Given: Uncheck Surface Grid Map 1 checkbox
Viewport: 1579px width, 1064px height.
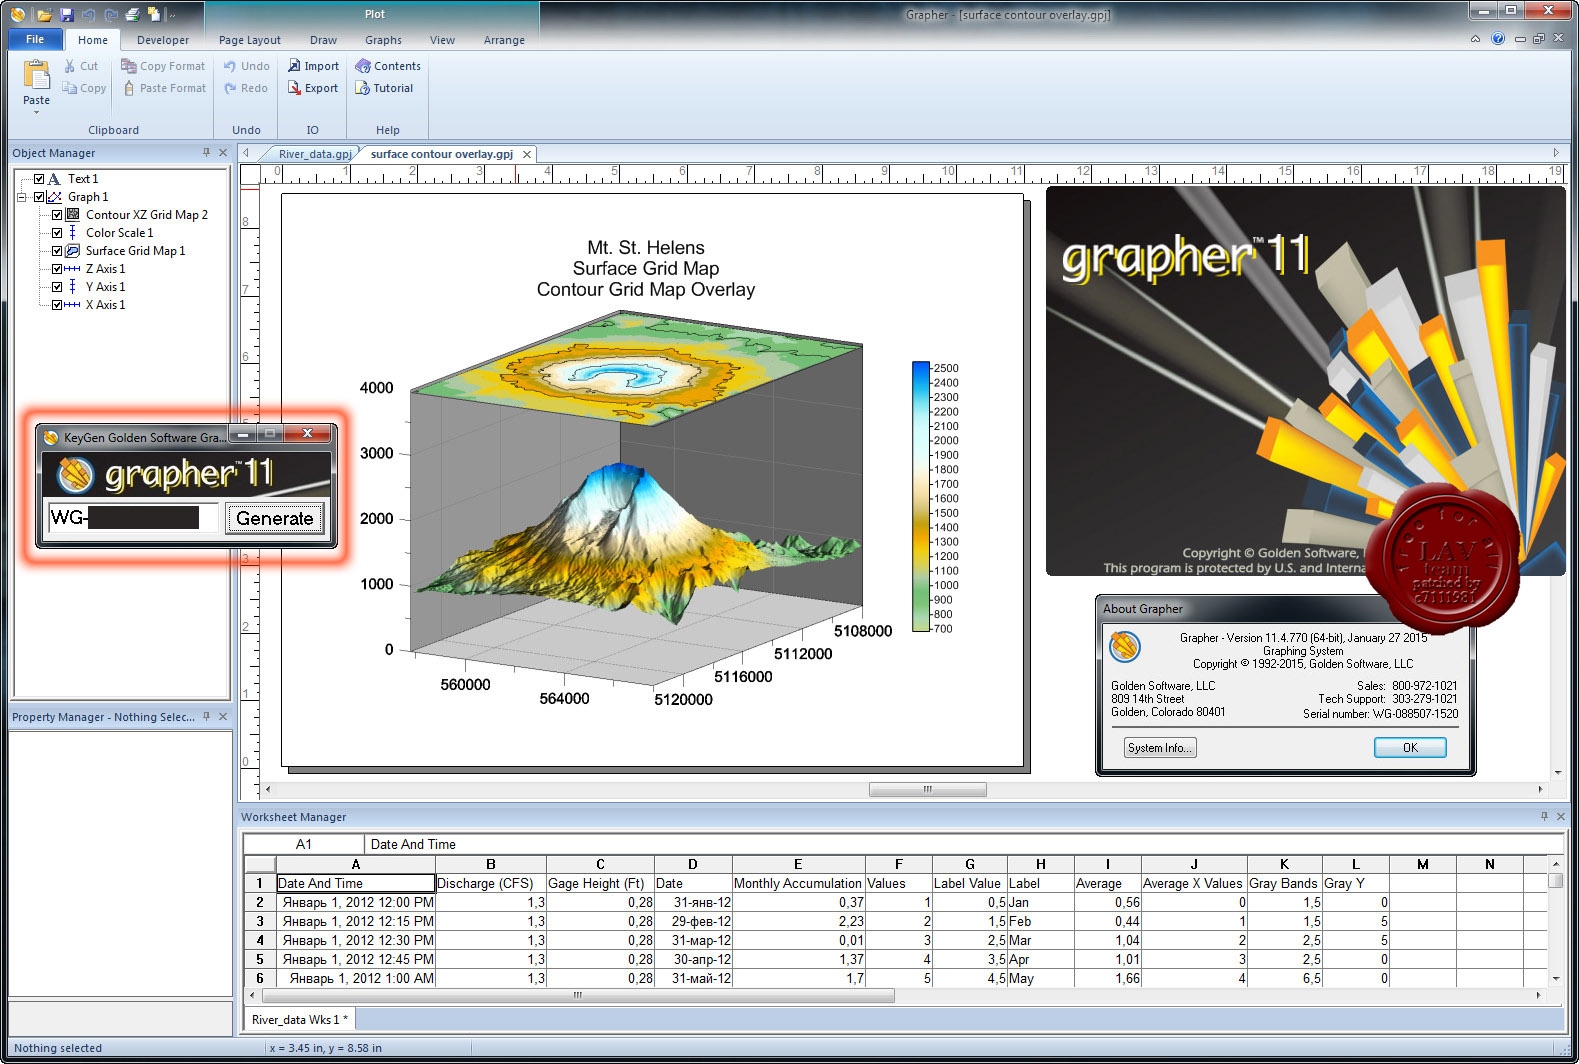Looking at the screenshot, I should click(57, 251).
